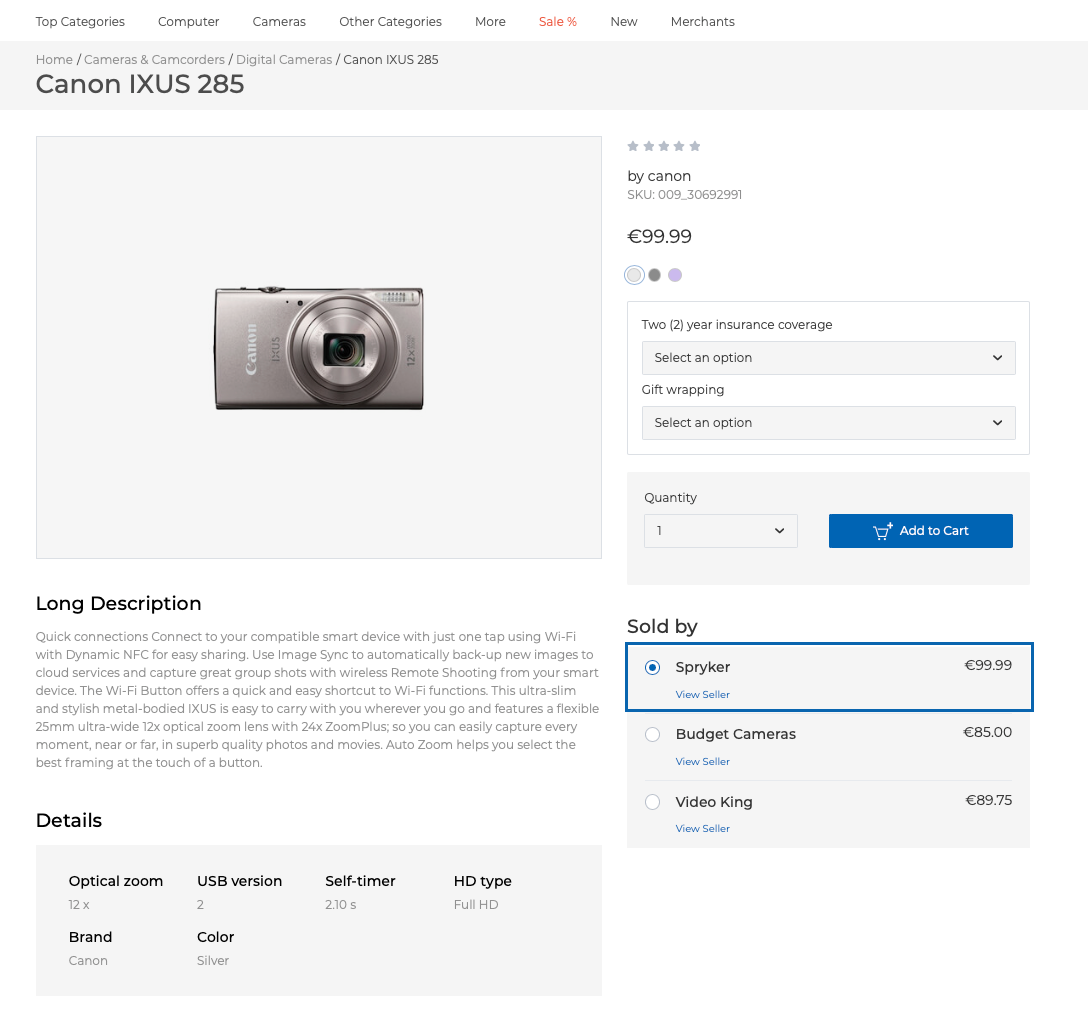Click the Home breadcrumb link
This screenshot has height=1017, width=1088.
point(54,60)
